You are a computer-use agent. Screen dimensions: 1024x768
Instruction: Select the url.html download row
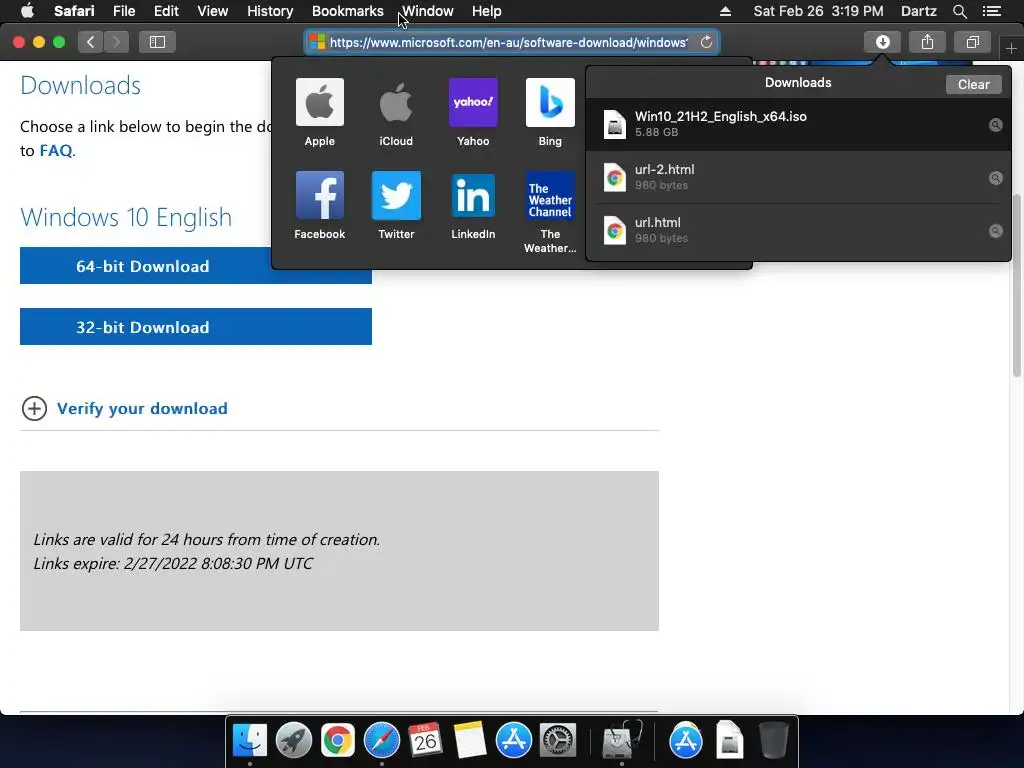coord(798,230)
